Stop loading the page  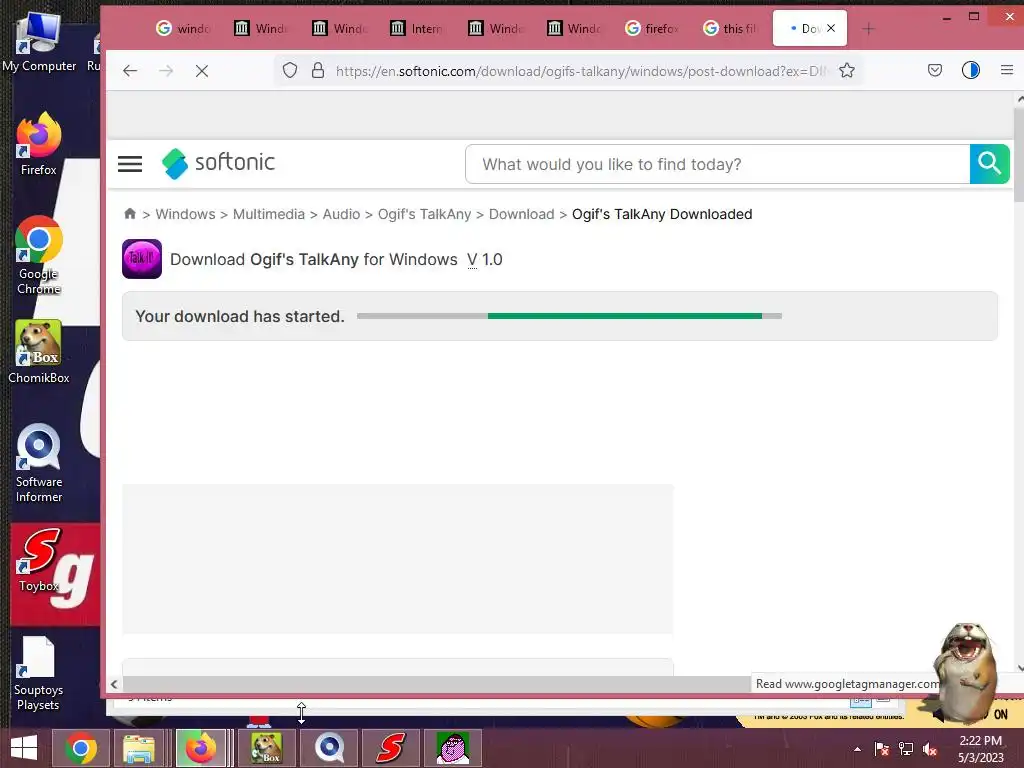click(202, 71)
